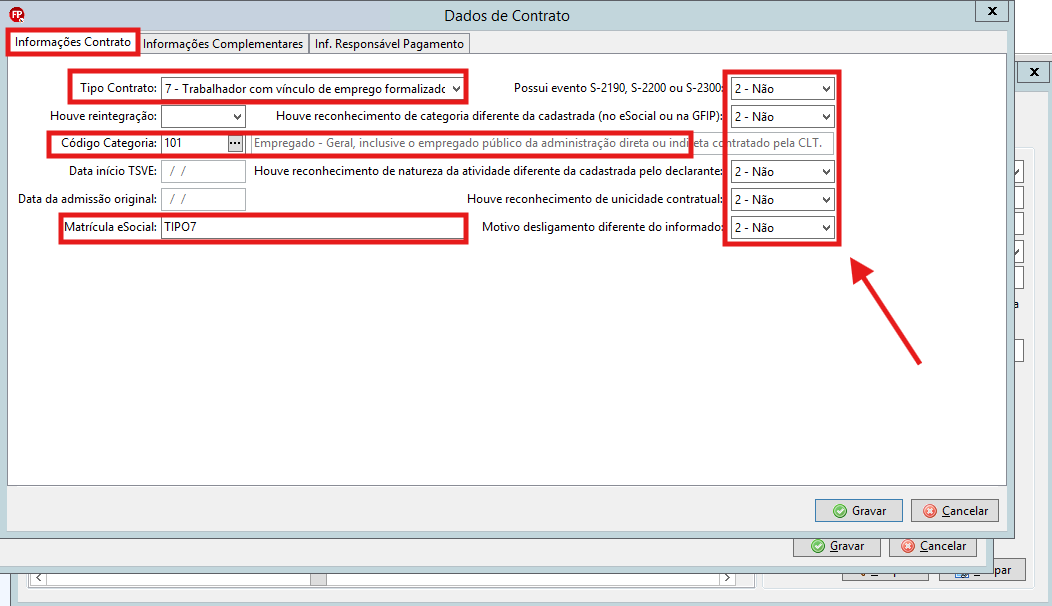Click the background horizontal scrollbar thumb

(x=318, y=578)
